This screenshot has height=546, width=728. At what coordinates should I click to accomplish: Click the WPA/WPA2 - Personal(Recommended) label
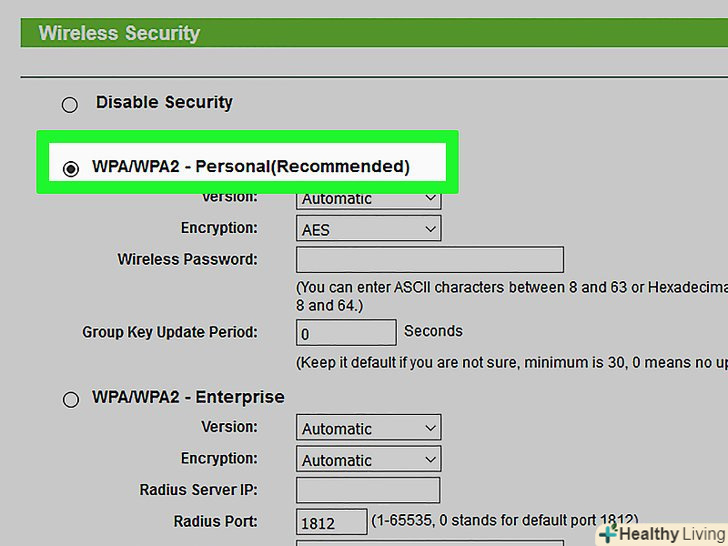click(251, 166)
